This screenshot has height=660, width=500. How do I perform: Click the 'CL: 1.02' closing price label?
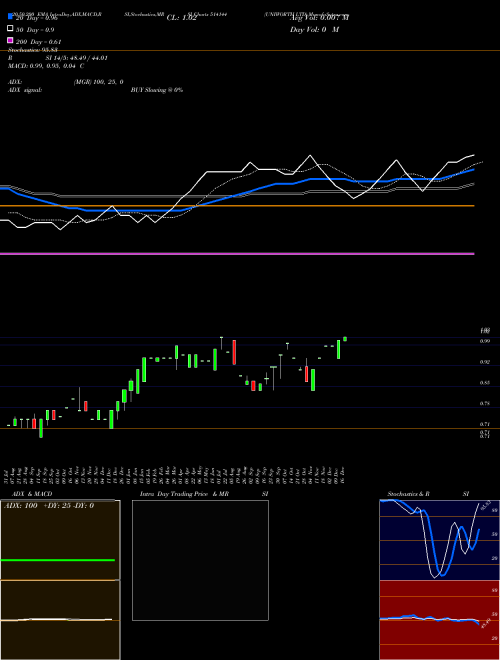[x=182, y=18]
